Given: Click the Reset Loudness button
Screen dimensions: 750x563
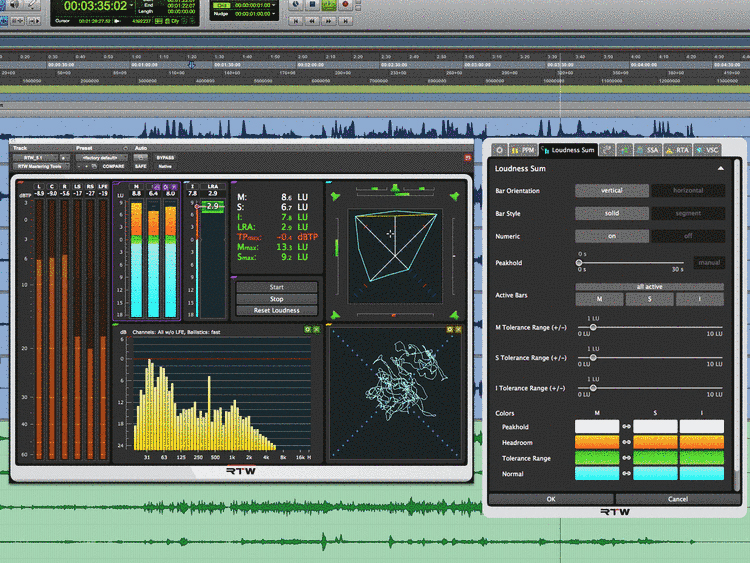Looking at the screenshot, I should point(276,310).
